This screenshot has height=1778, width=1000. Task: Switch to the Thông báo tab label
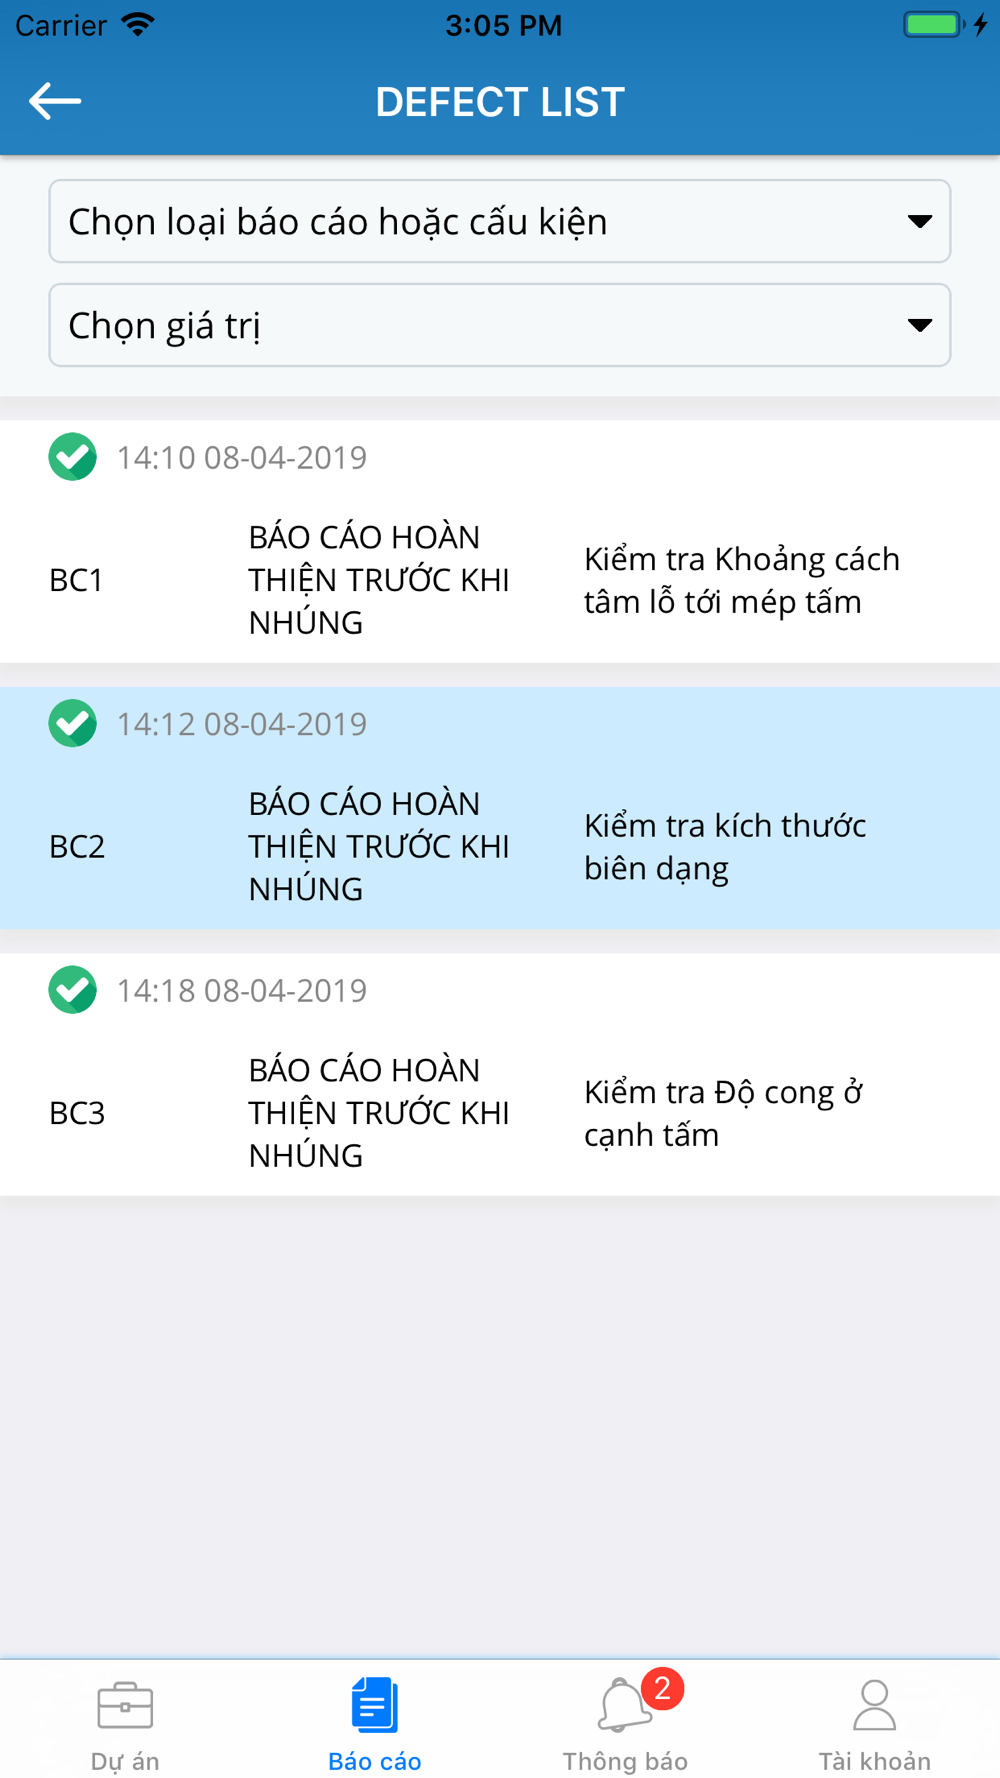625,1761
